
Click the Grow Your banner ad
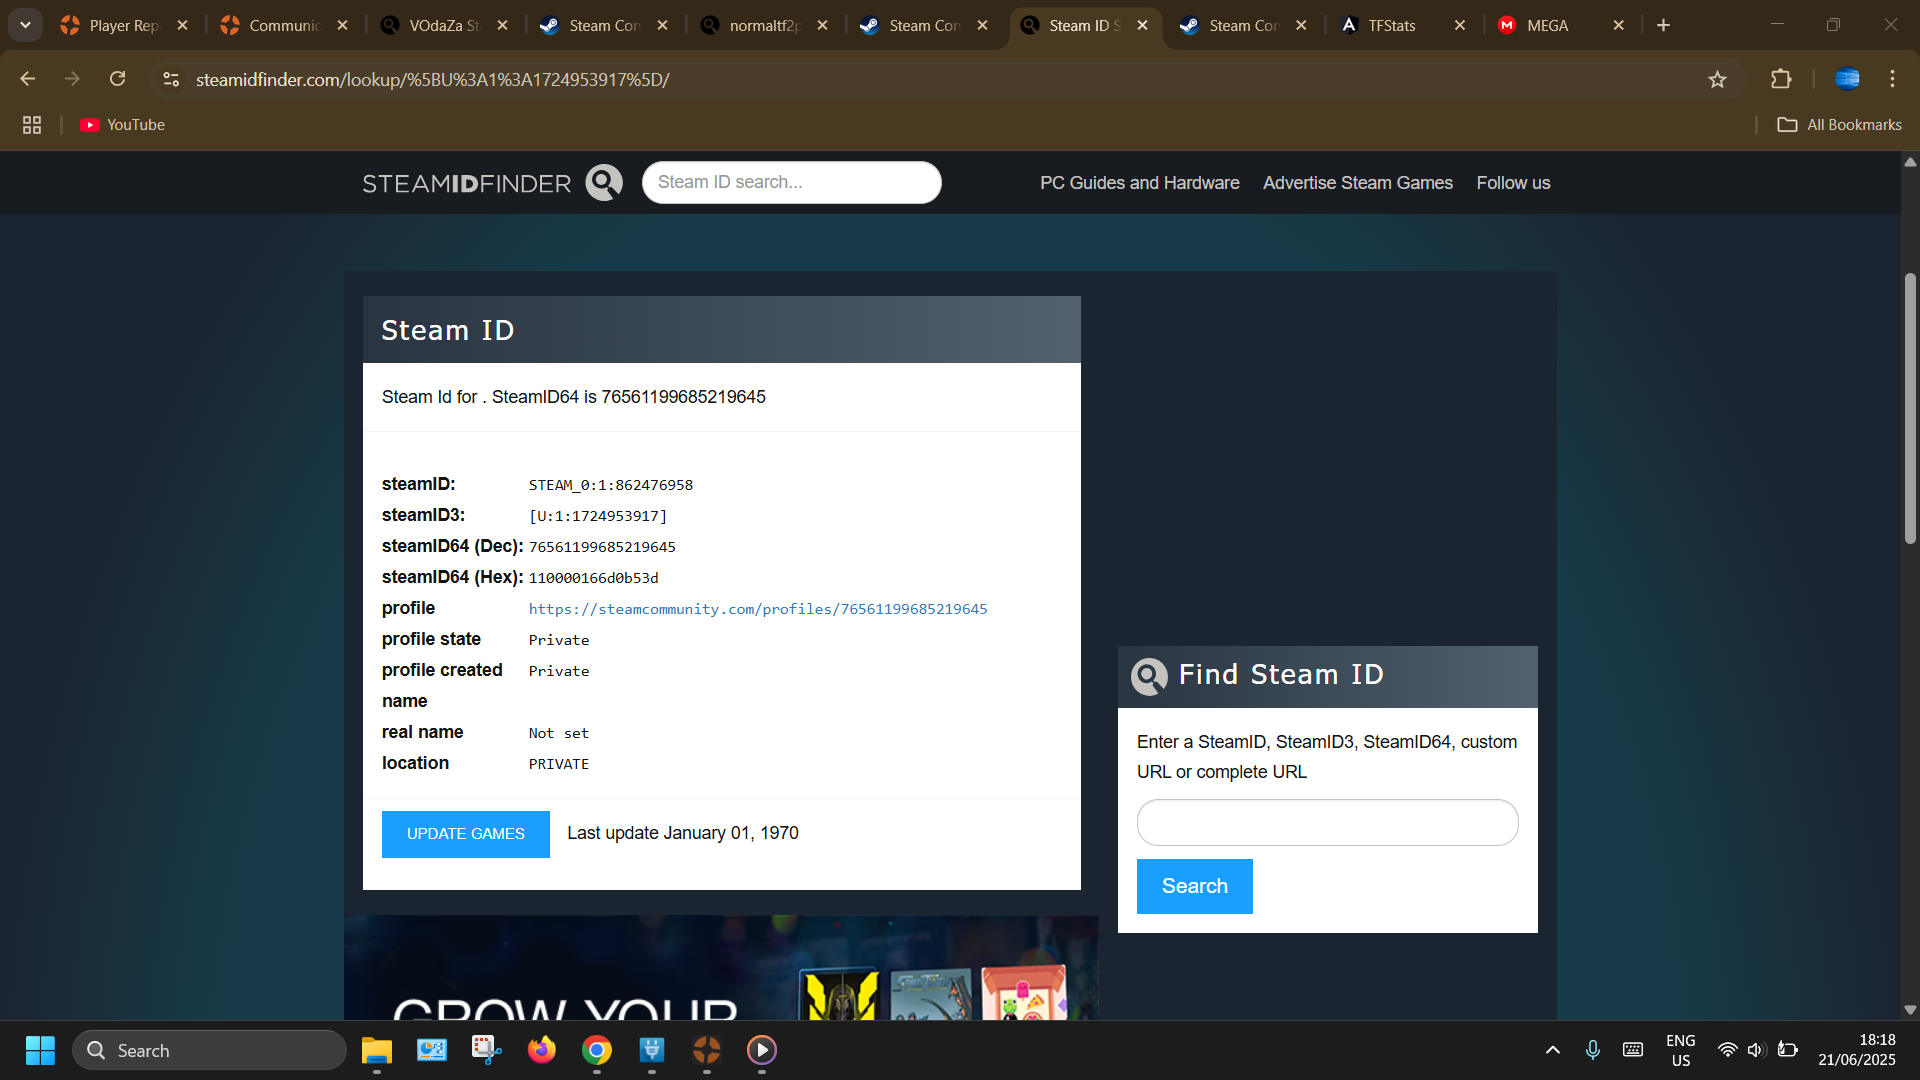(720, 968)
